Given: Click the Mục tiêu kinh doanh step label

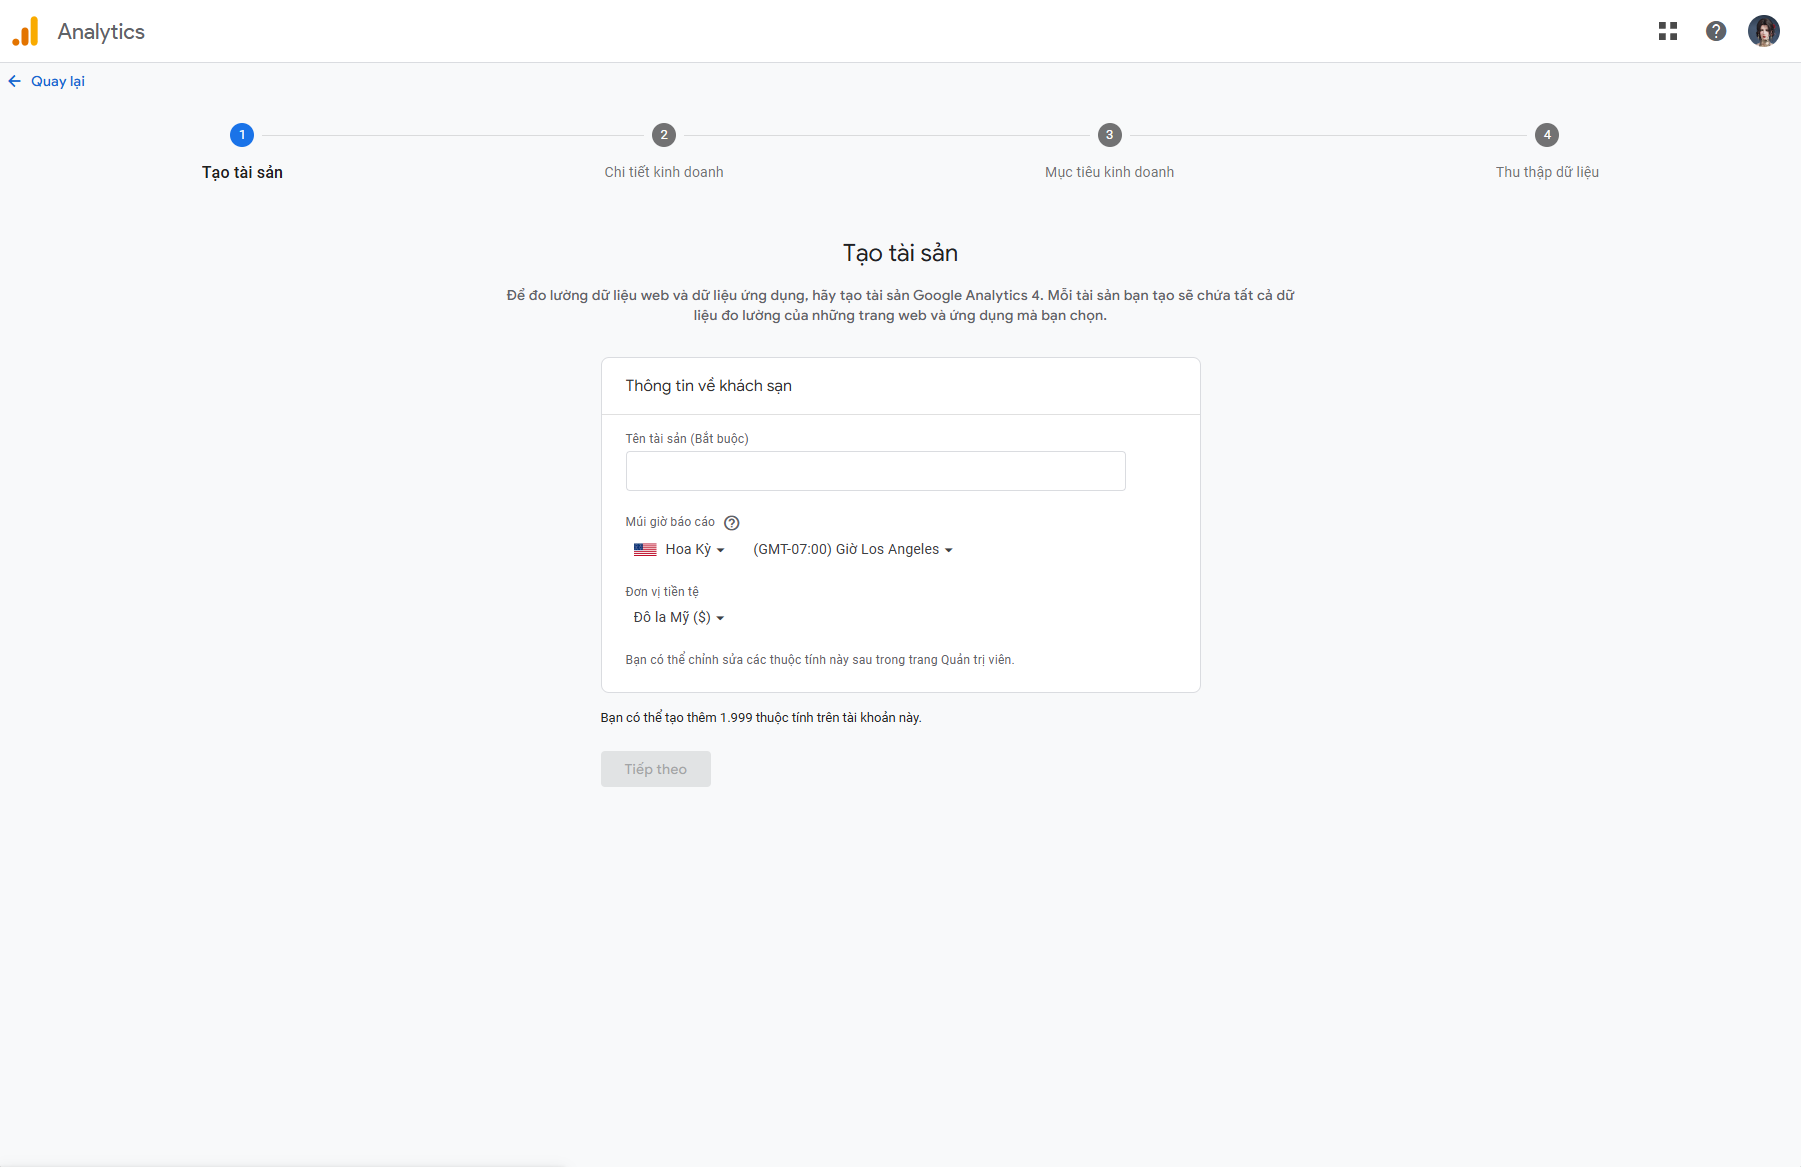Looking at the screenshot, I should pos(1110,172).
